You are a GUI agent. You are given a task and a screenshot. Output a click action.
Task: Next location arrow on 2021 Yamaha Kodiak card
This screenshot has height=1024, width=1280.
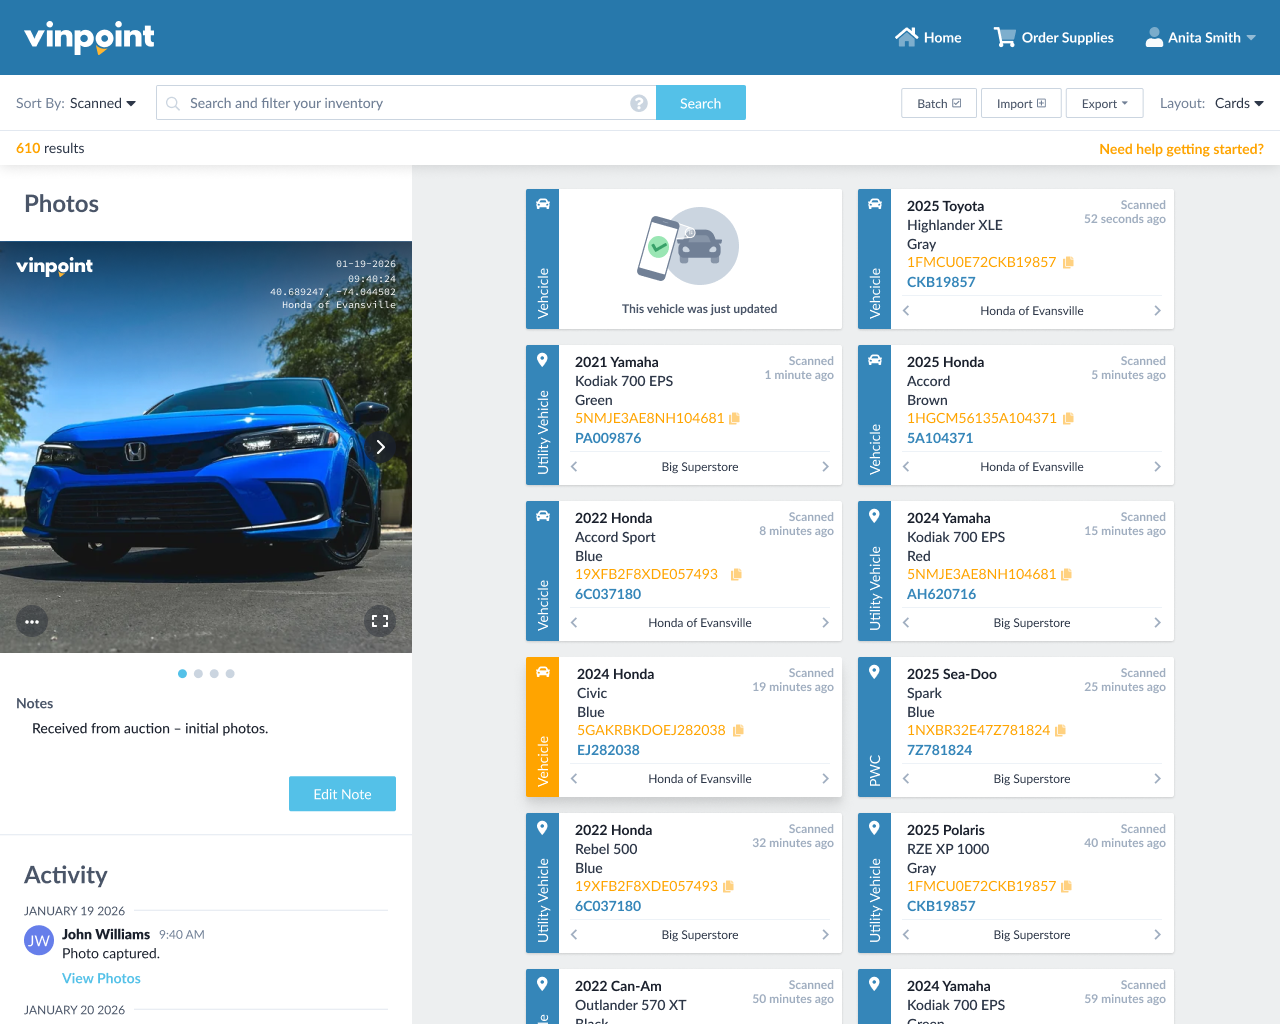(x=825, y=467)
